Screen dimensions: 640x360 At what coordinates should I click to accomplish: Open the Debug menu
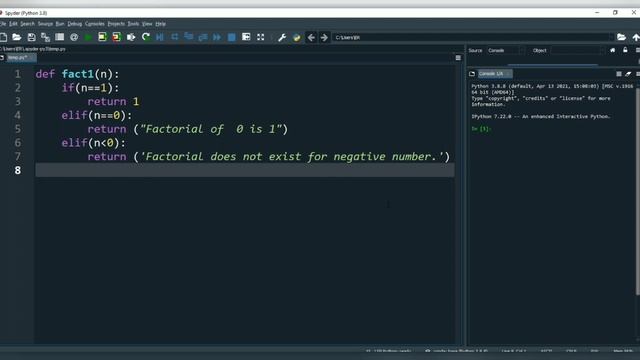[x=75, y=24]
